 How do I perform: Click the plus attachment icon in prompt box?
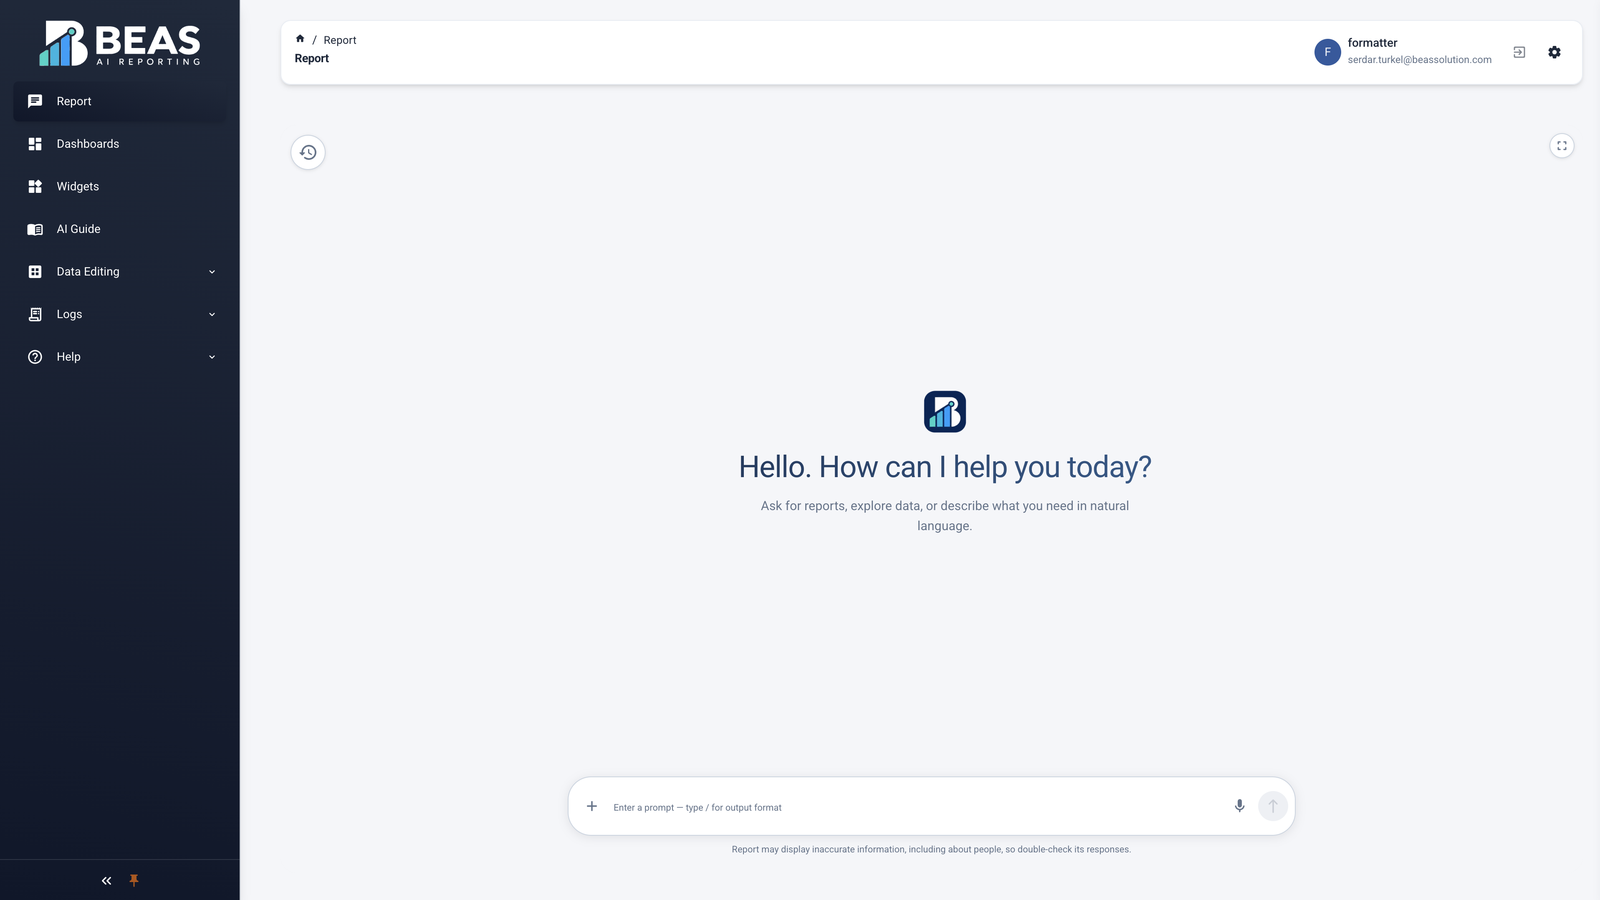coord(592,806)
